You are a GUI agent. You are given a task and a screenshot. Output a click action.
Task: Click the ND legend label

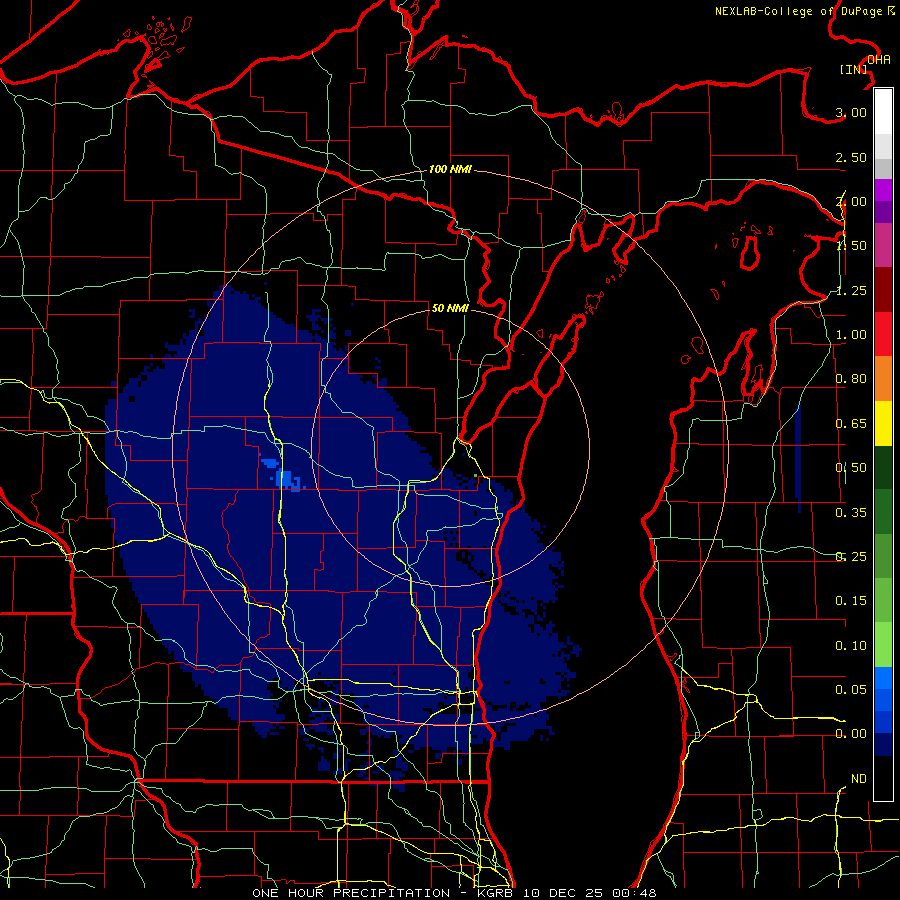pyautogui.click(x=859, y=779)
